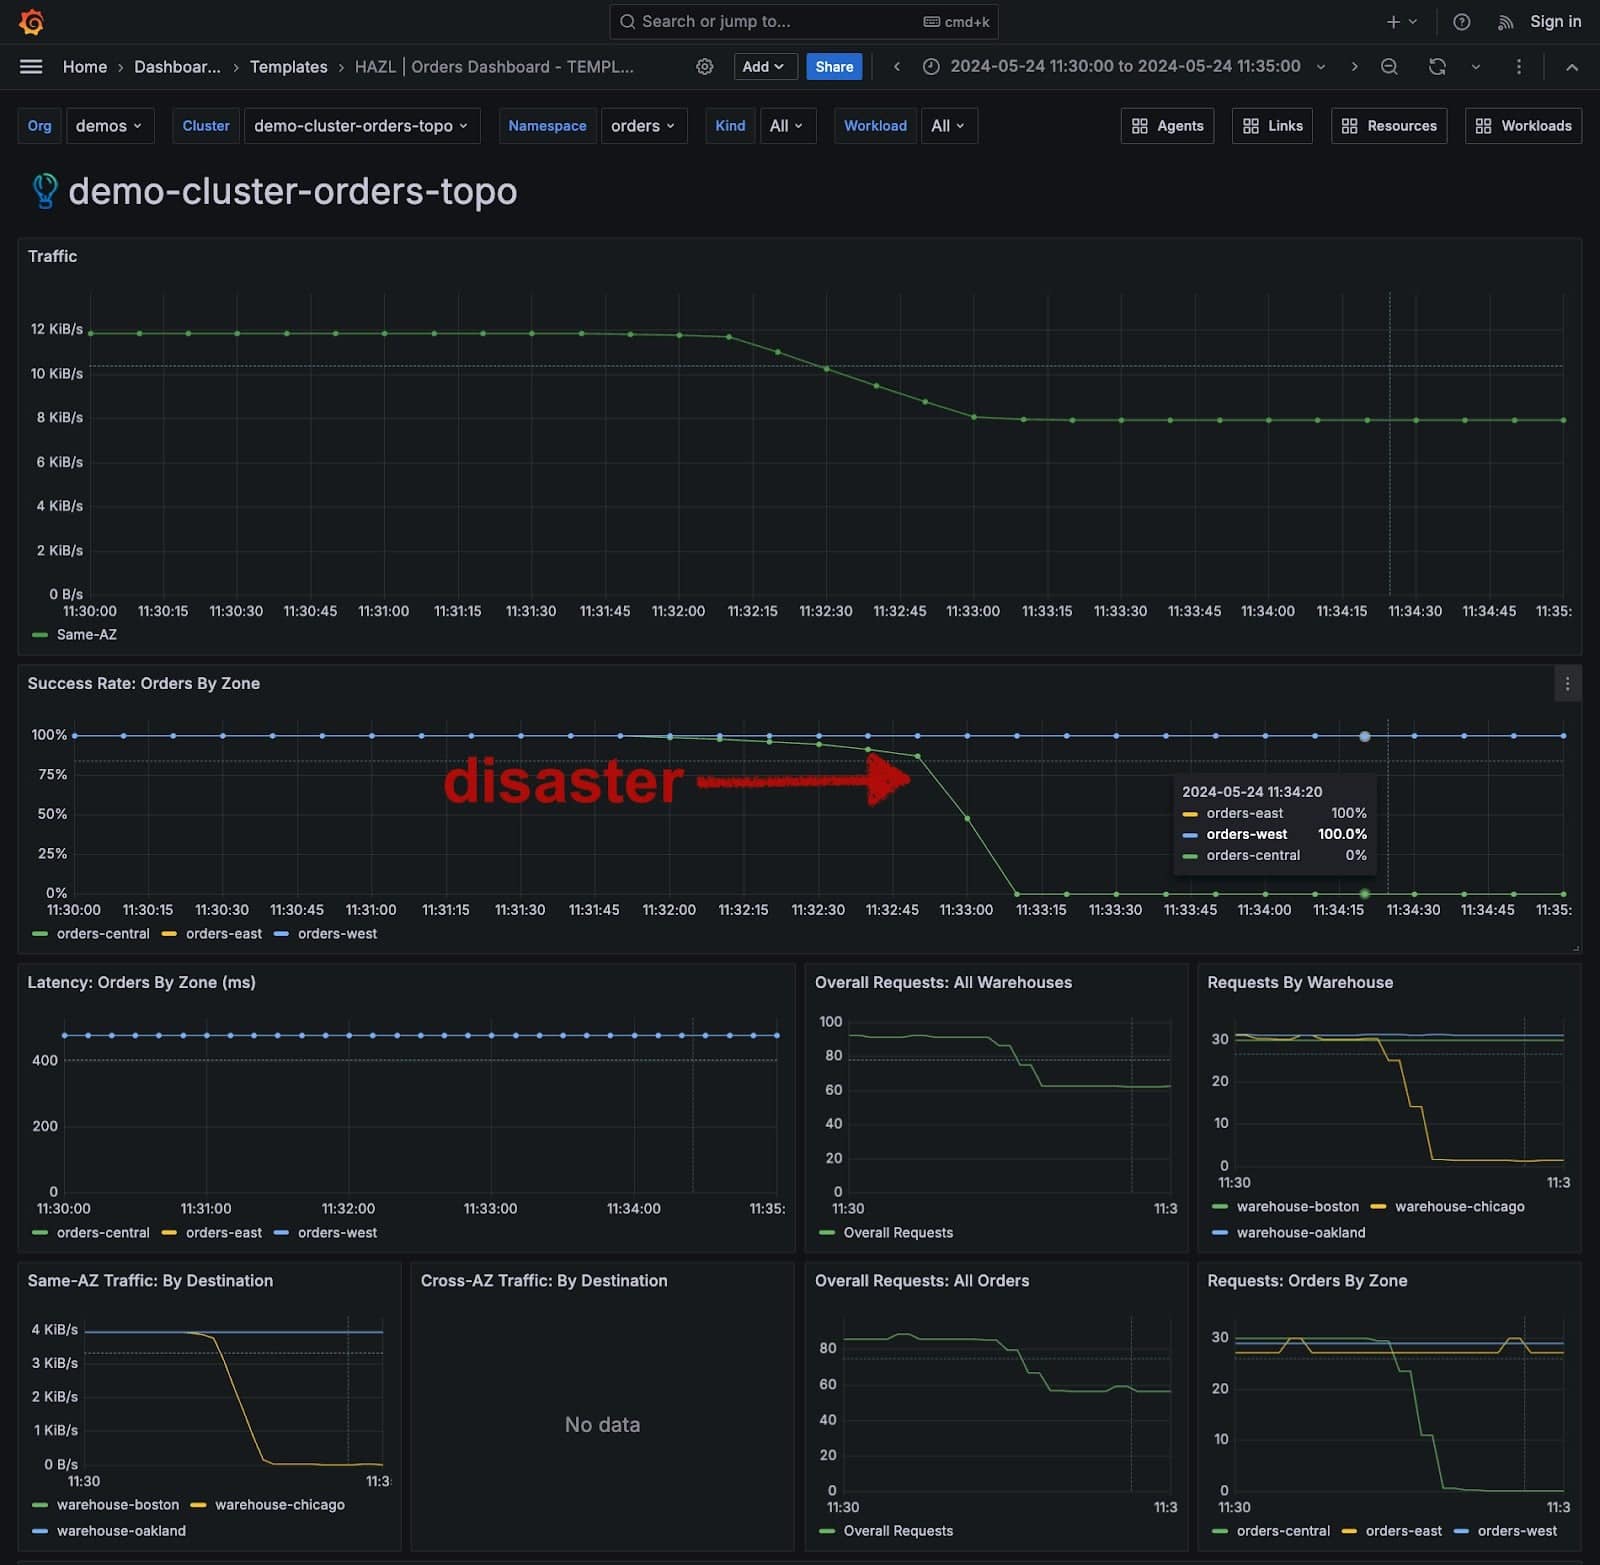Collapse the top toolbar chevron
1600x1565 pixels.
tap(1572, 66)
